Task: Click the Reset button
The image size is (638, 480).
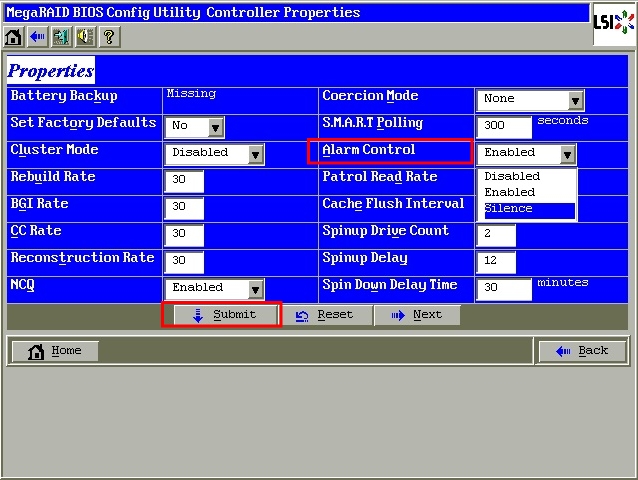Action: click(x=325, y=315)
